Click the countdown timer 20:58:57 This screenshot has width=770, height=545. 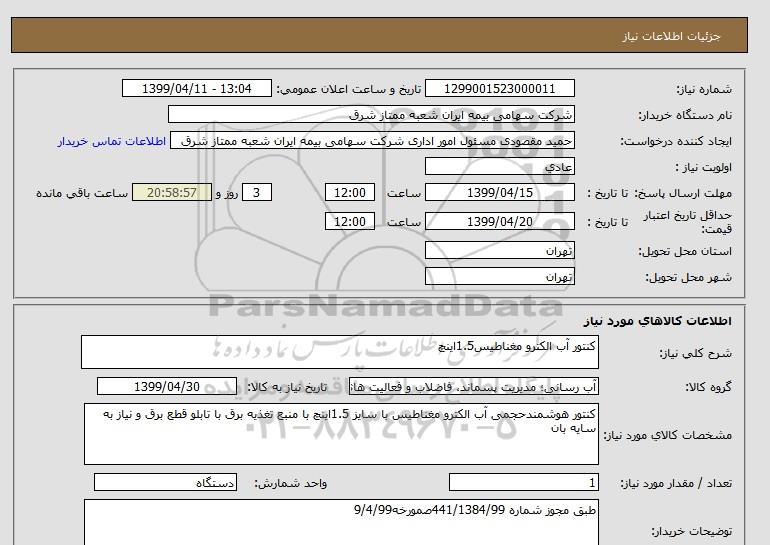click(172, 192)
